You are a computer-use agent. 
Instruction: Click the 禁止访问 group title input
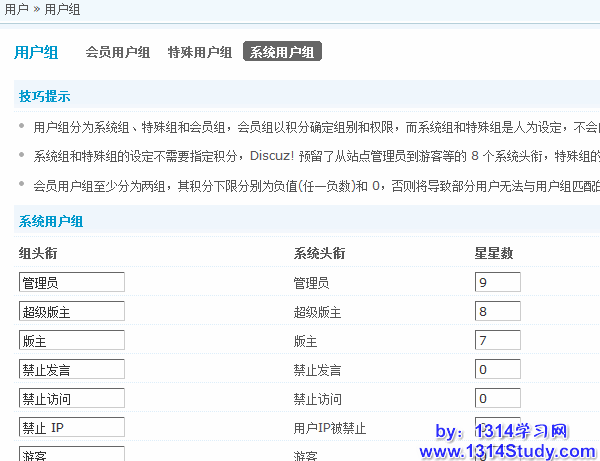pos(71,399)
